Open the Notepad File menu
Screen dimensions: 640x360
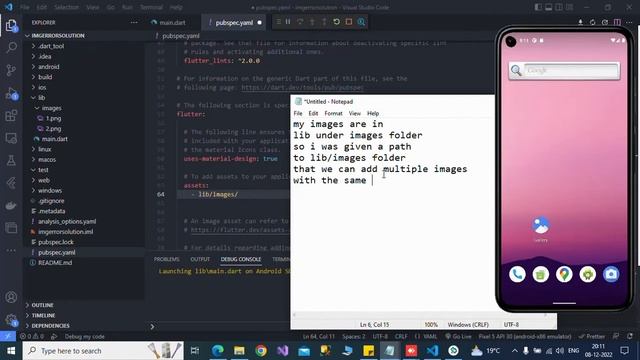click(298, 113)
